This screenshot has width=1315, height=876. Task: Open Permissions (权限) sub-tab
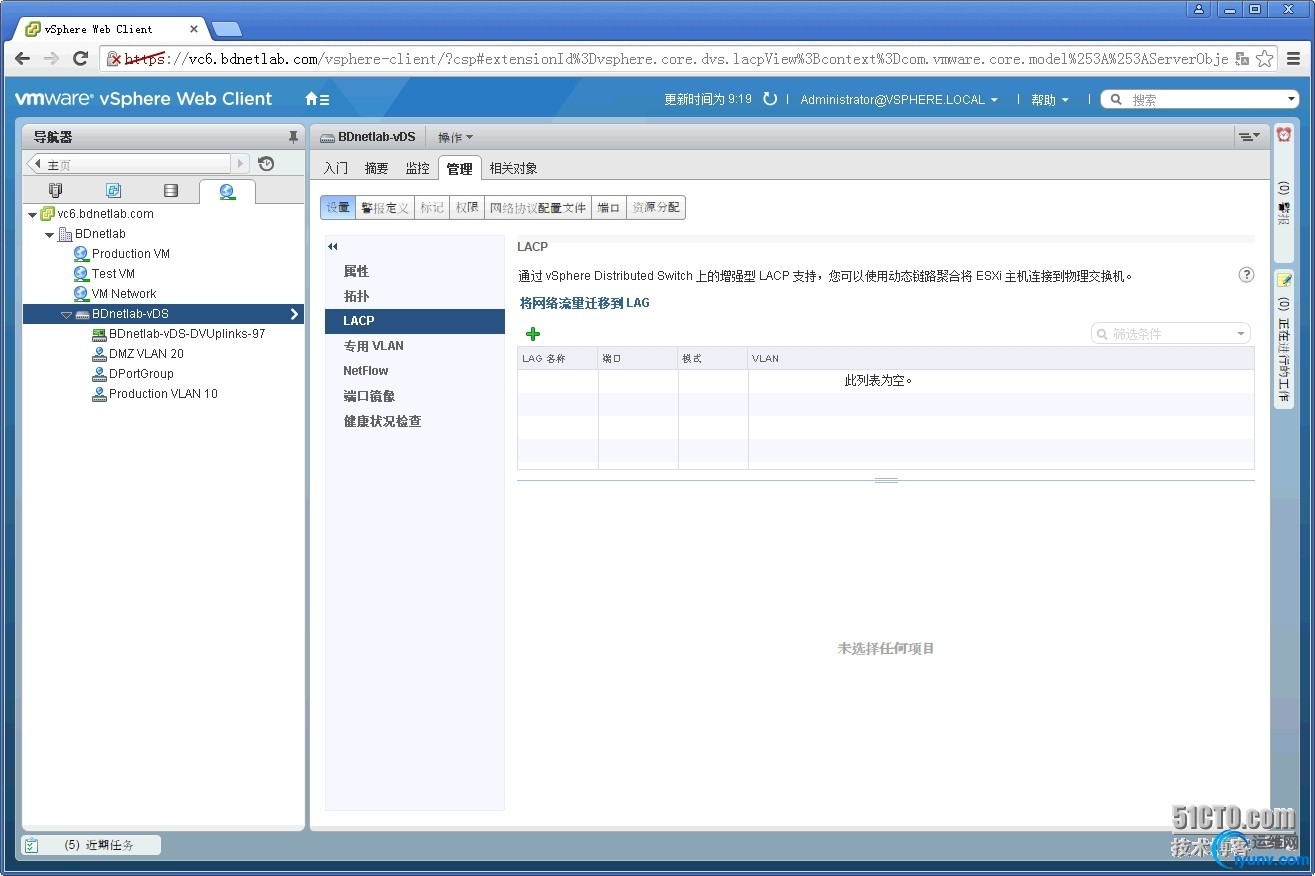click(x=467, y=207)
